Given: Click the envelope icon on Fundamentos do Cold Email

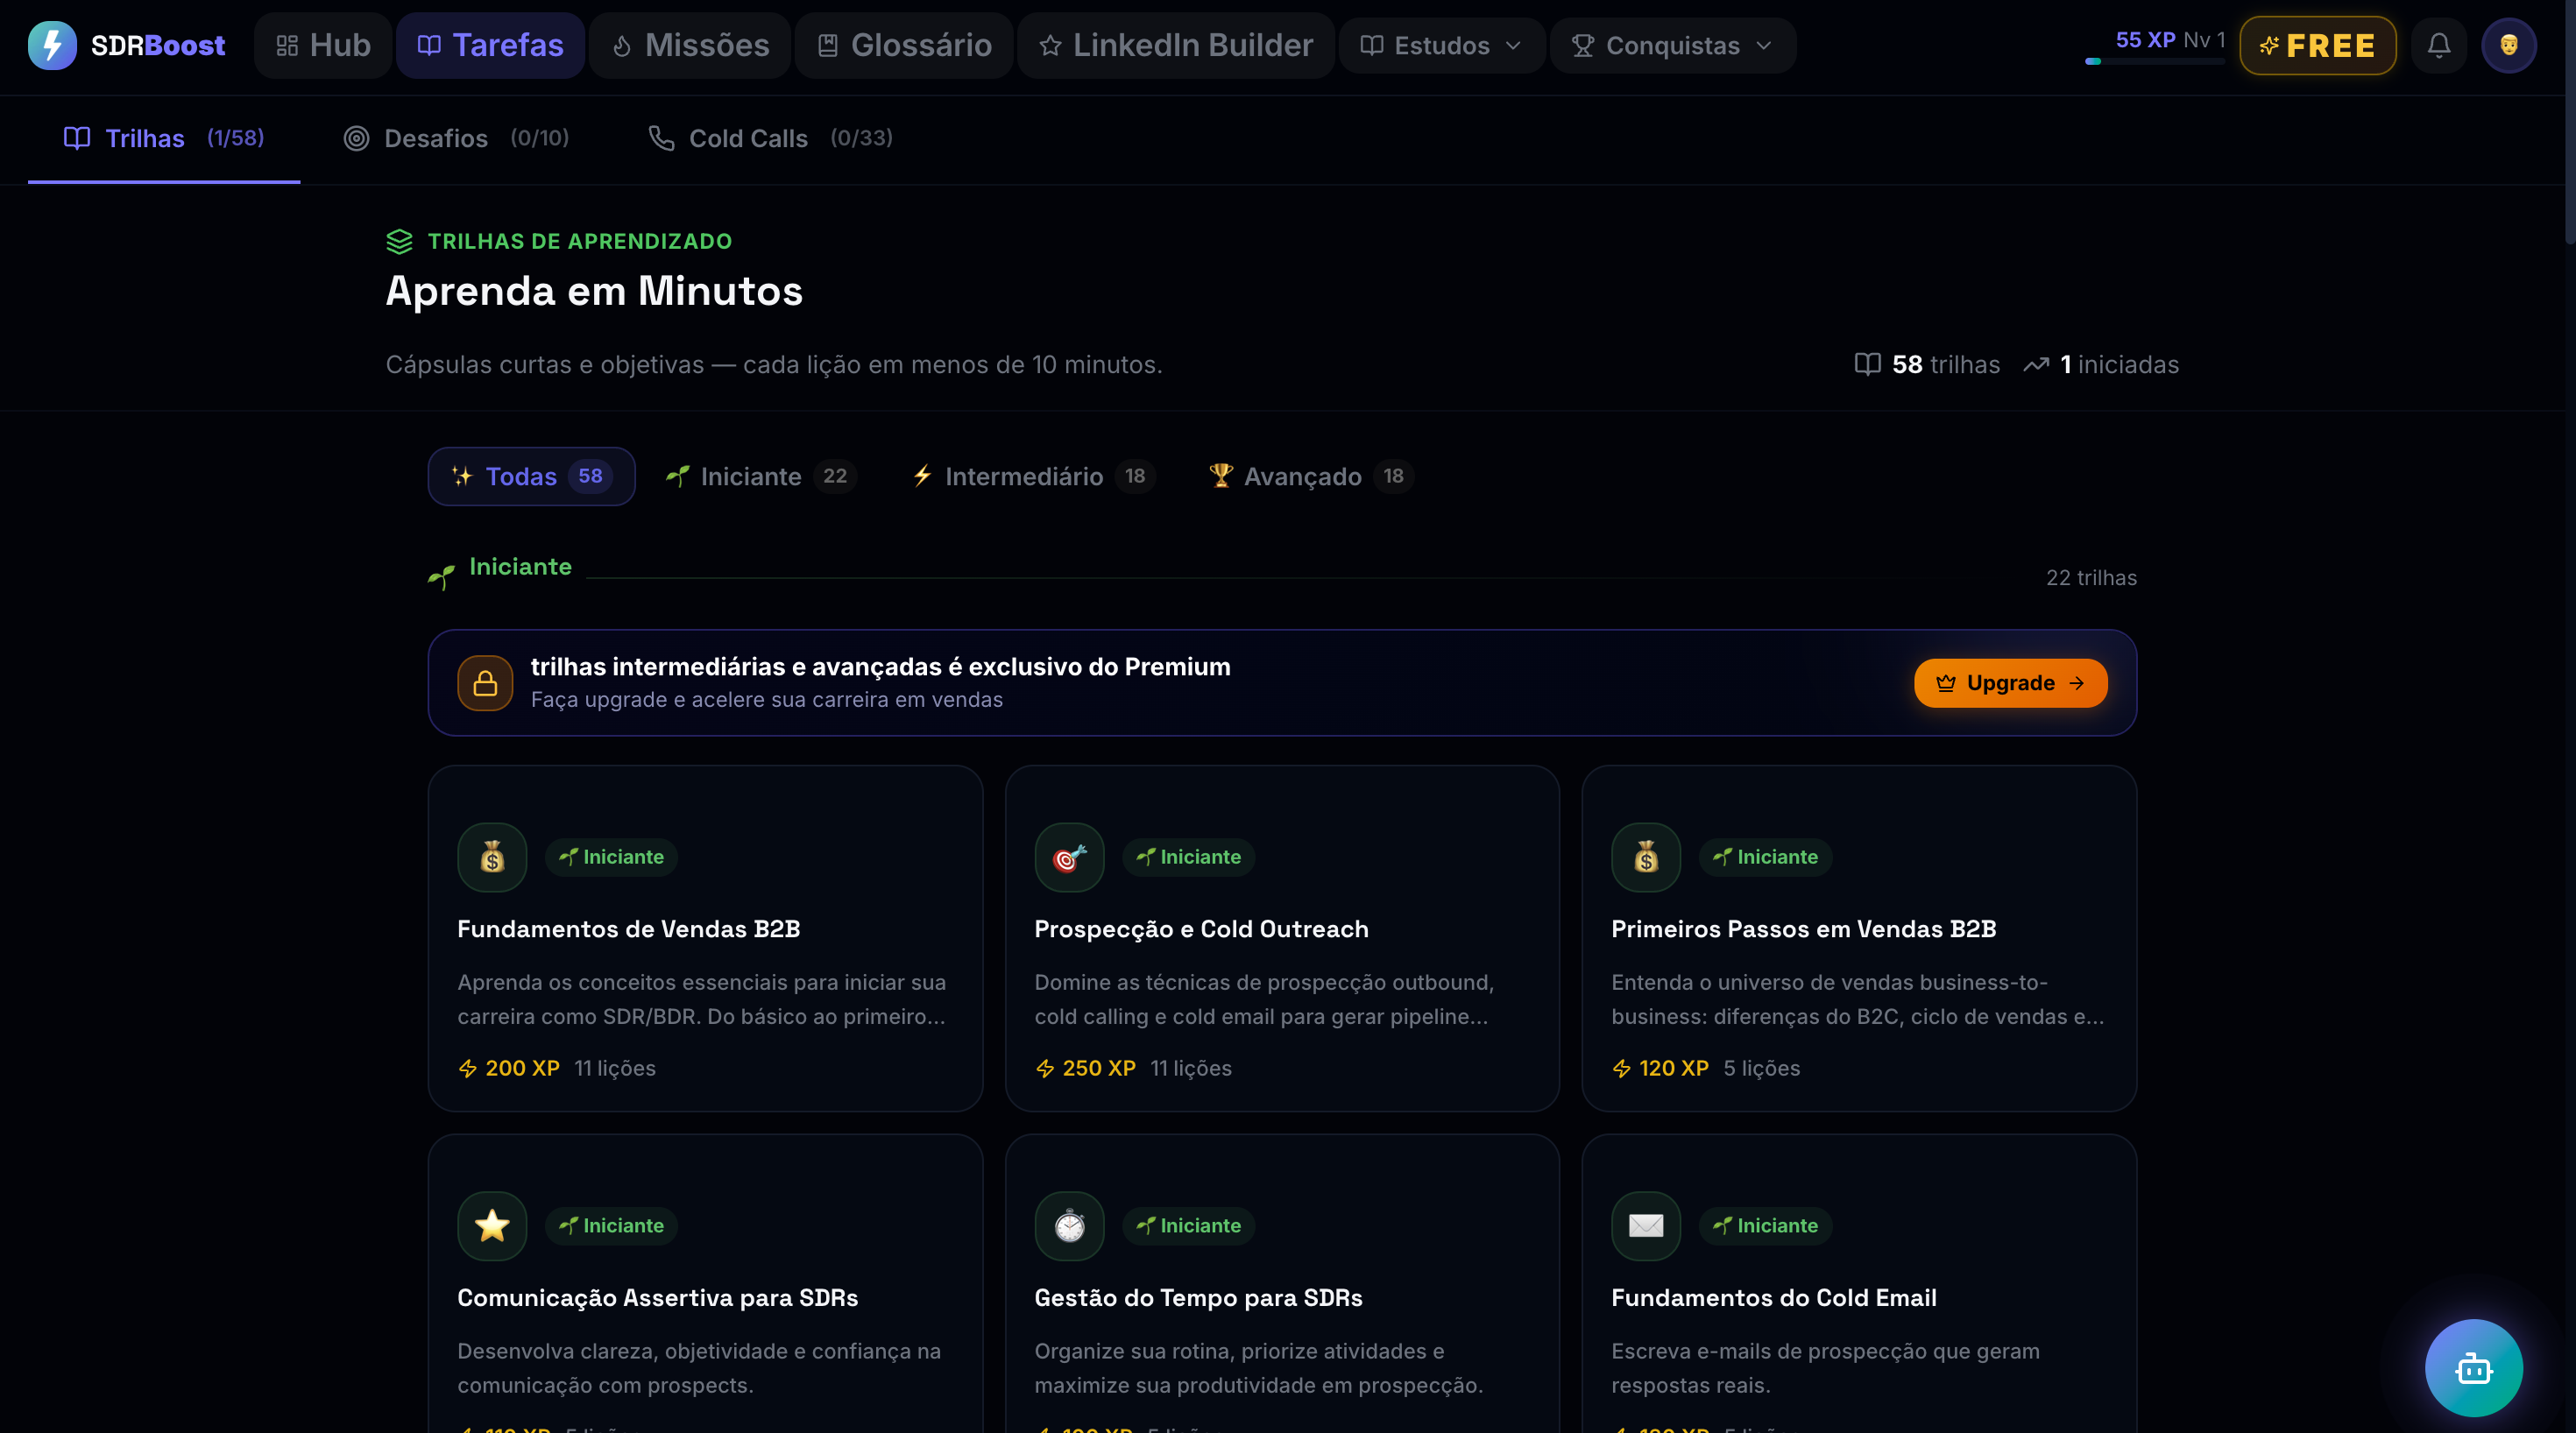Looking at the screenshot, I should (1645, 1226).
